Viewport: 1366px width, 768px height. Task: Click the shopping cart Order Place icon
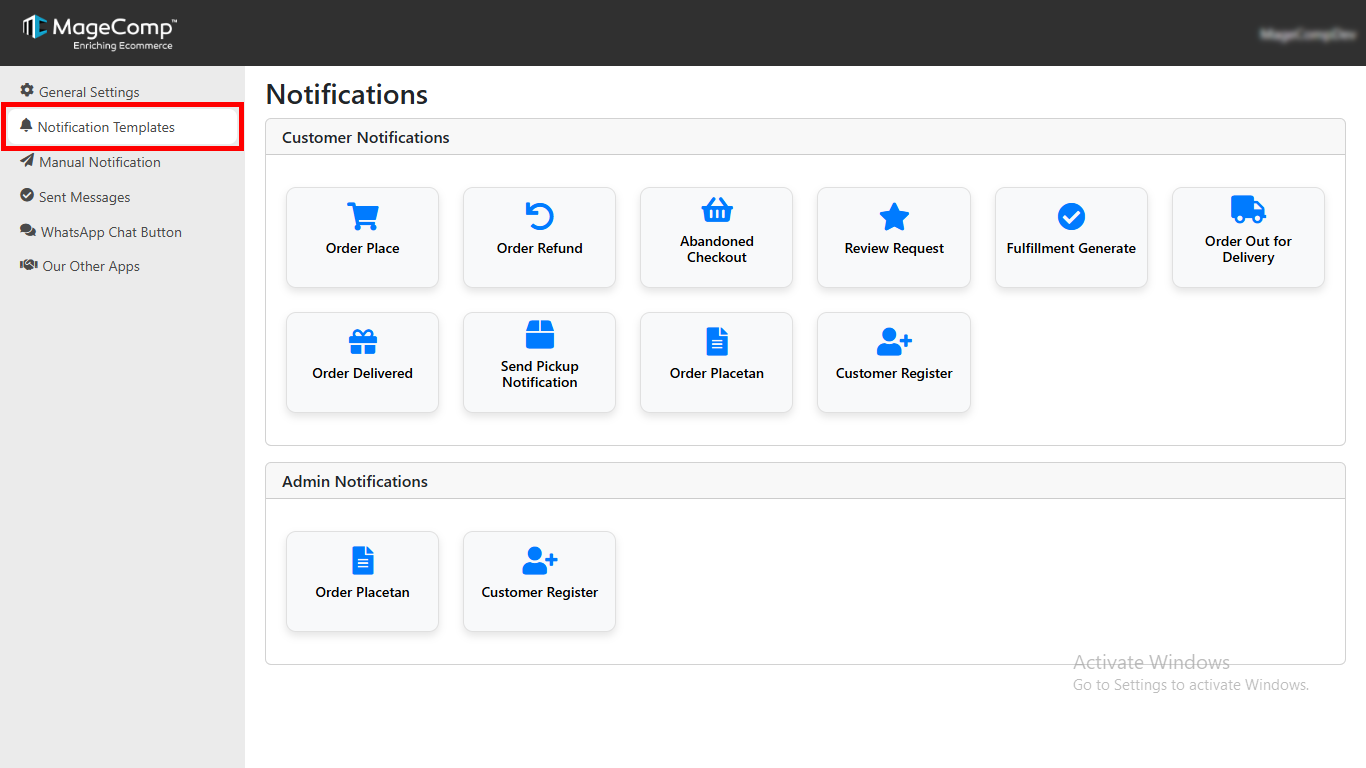tap(362, 216)
